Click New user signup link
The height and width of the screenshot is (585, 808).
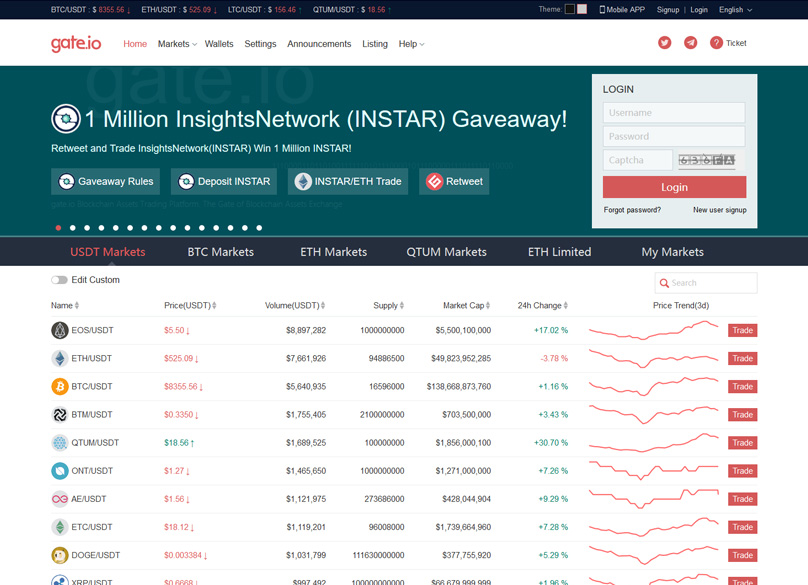719,210
